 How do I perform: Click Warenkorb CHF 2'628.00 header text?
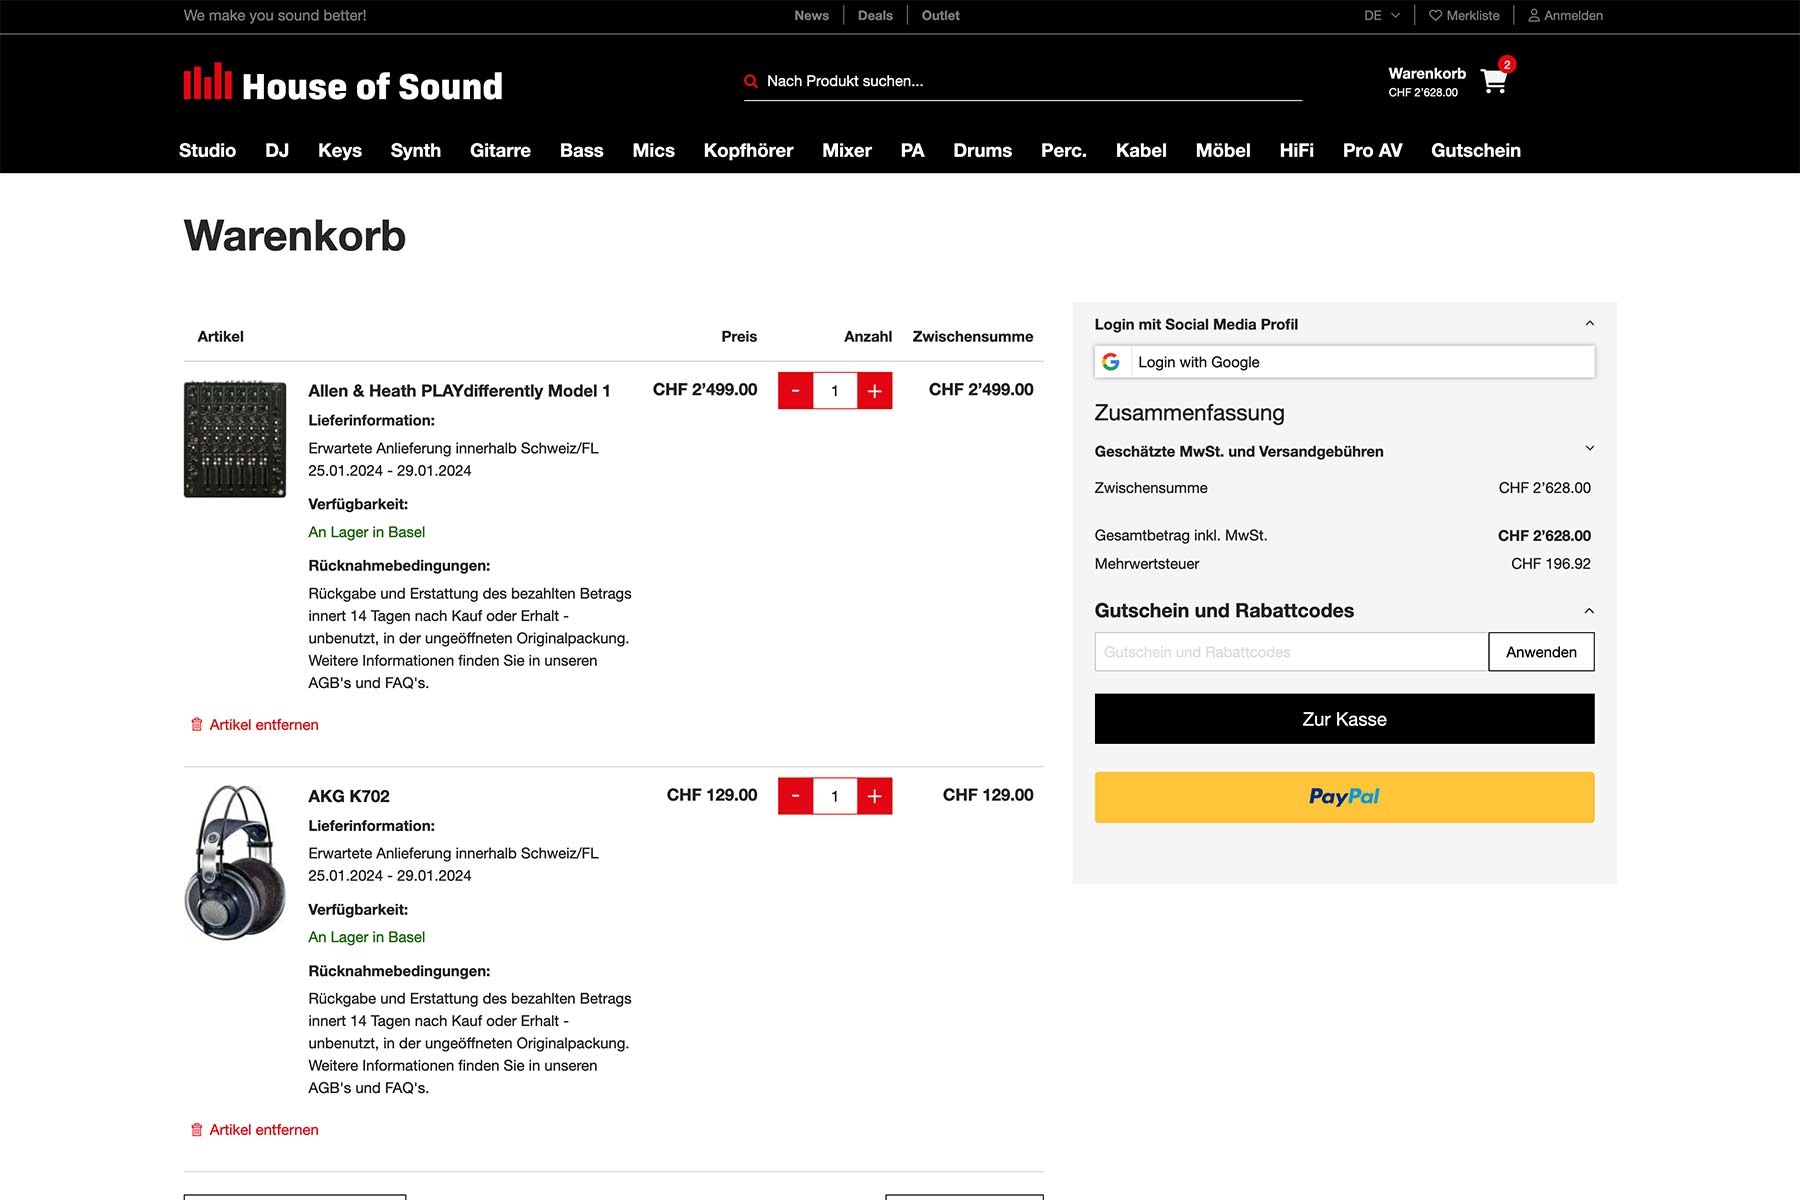point(1427,82)
